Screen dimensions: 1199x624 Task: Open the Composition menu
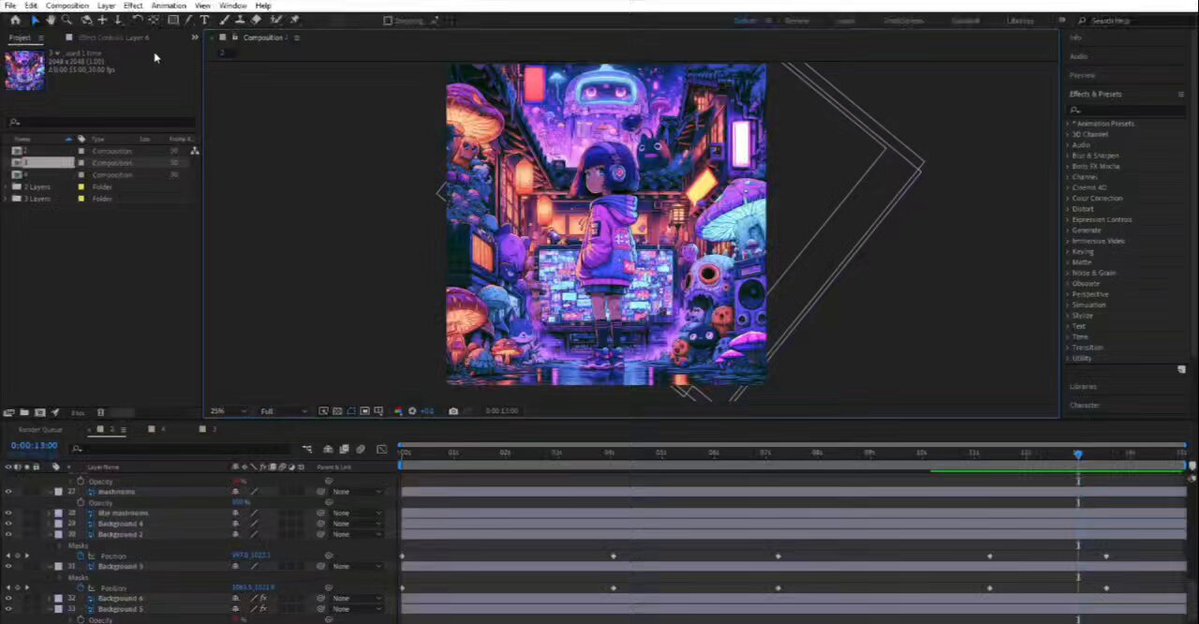click(x=67, y=5)
